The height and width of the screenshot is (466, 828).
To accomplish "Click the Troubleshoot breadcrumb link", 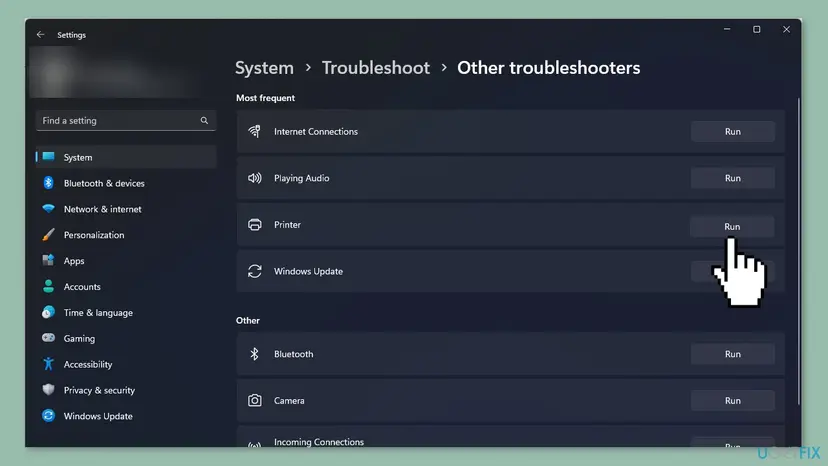I will pyautogui.click(x=375, y=68).
